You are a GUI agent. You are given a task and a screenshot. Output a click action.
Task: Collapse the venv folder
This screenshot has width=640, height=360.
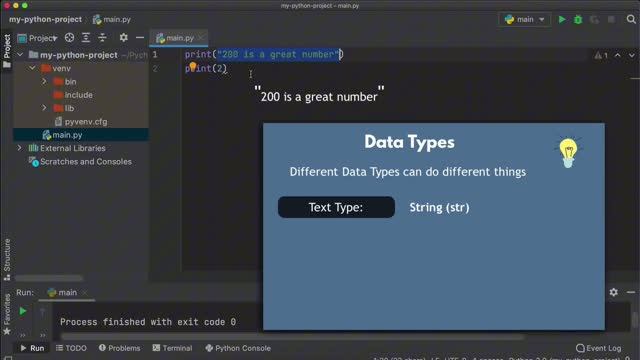(x=32, y=68)
